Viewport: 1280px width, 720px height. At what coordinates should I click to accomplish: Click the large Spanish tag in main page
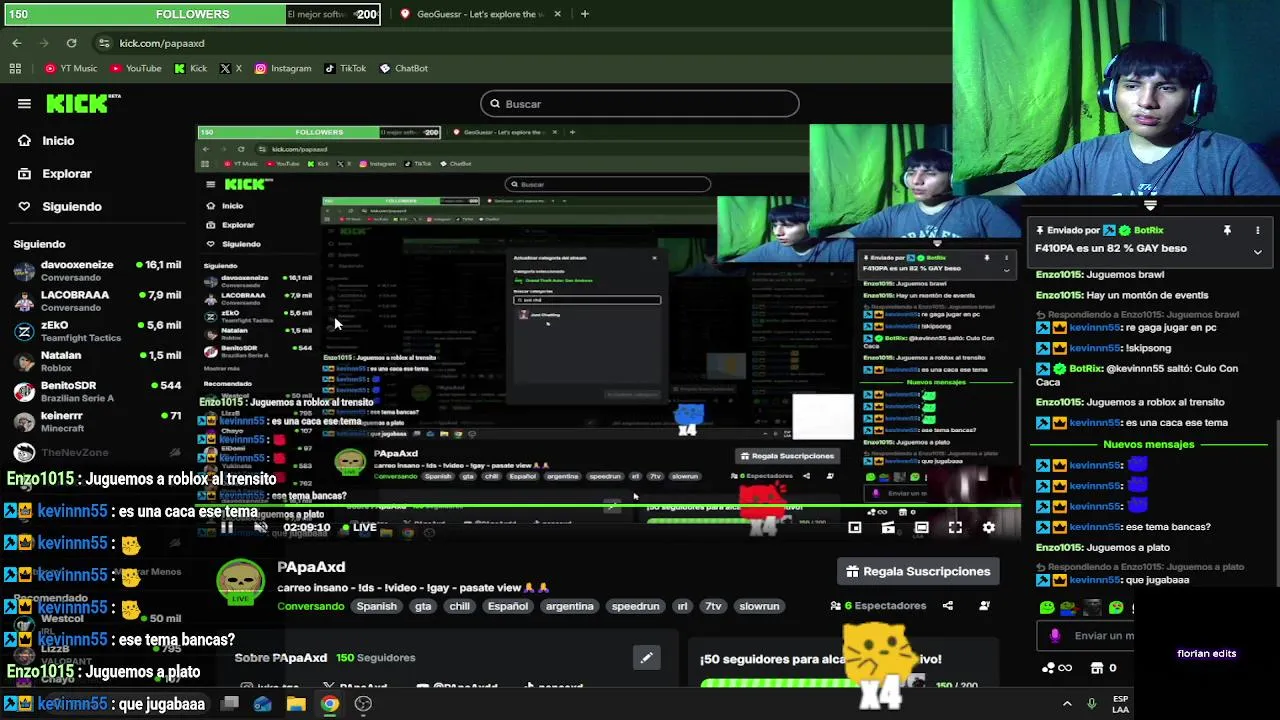(x=377, y=606)
